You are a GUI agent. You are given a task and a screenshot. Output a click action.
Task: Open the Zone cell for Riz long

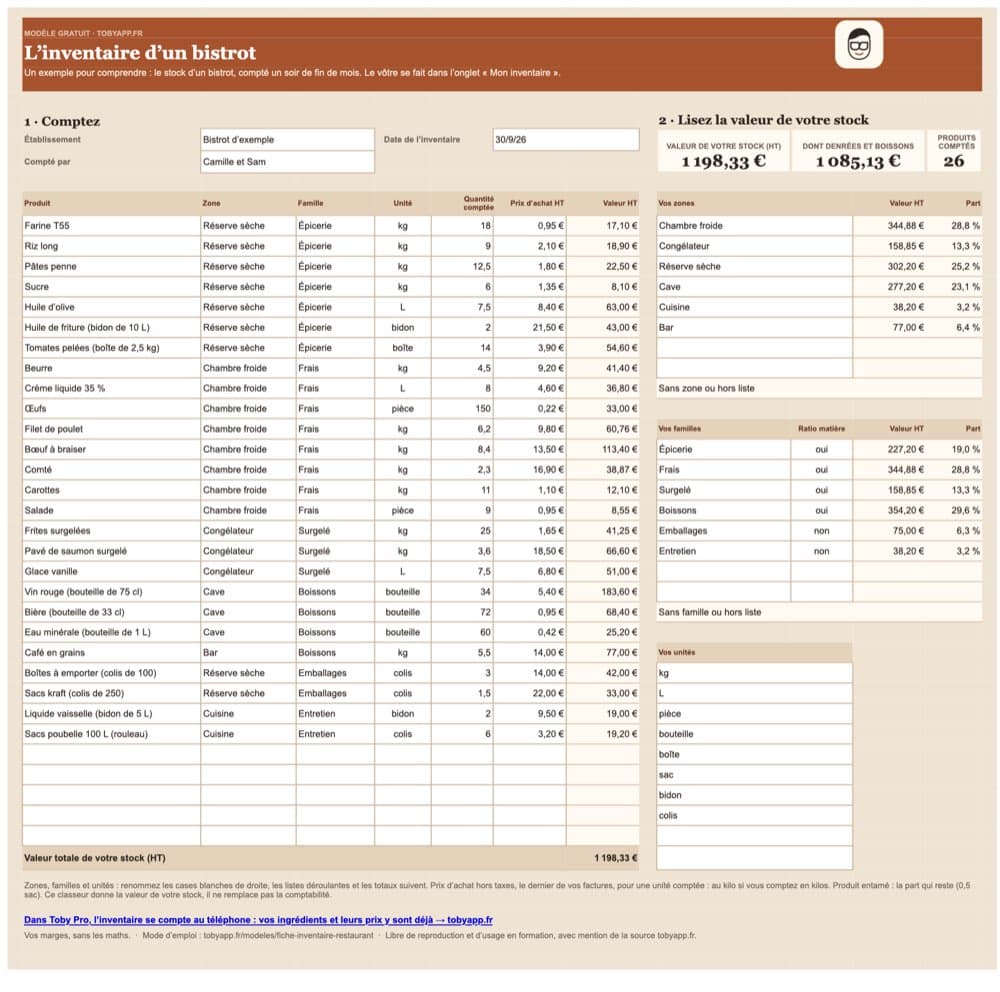coord(248,246)
